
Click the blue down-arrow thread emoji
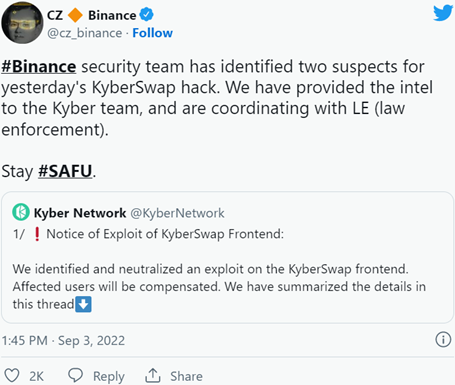click(x=83, y=304)
